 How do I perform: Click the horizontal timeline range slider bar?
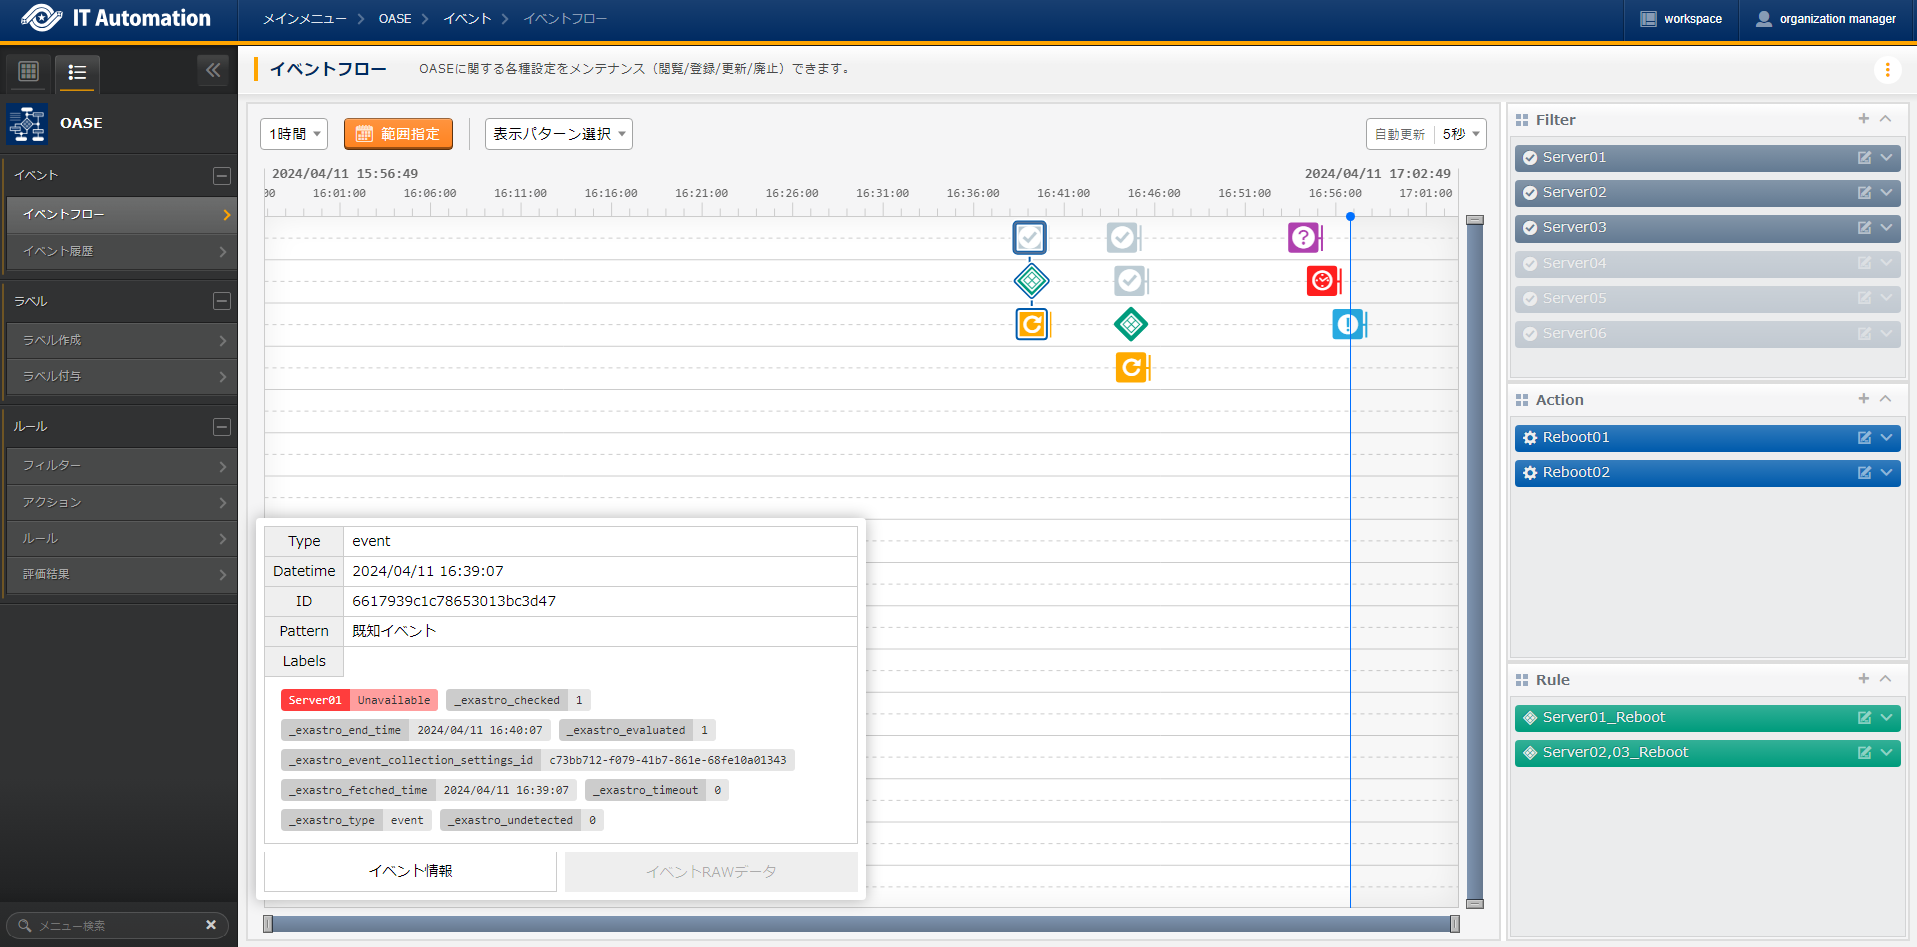(x=860, y=924)
